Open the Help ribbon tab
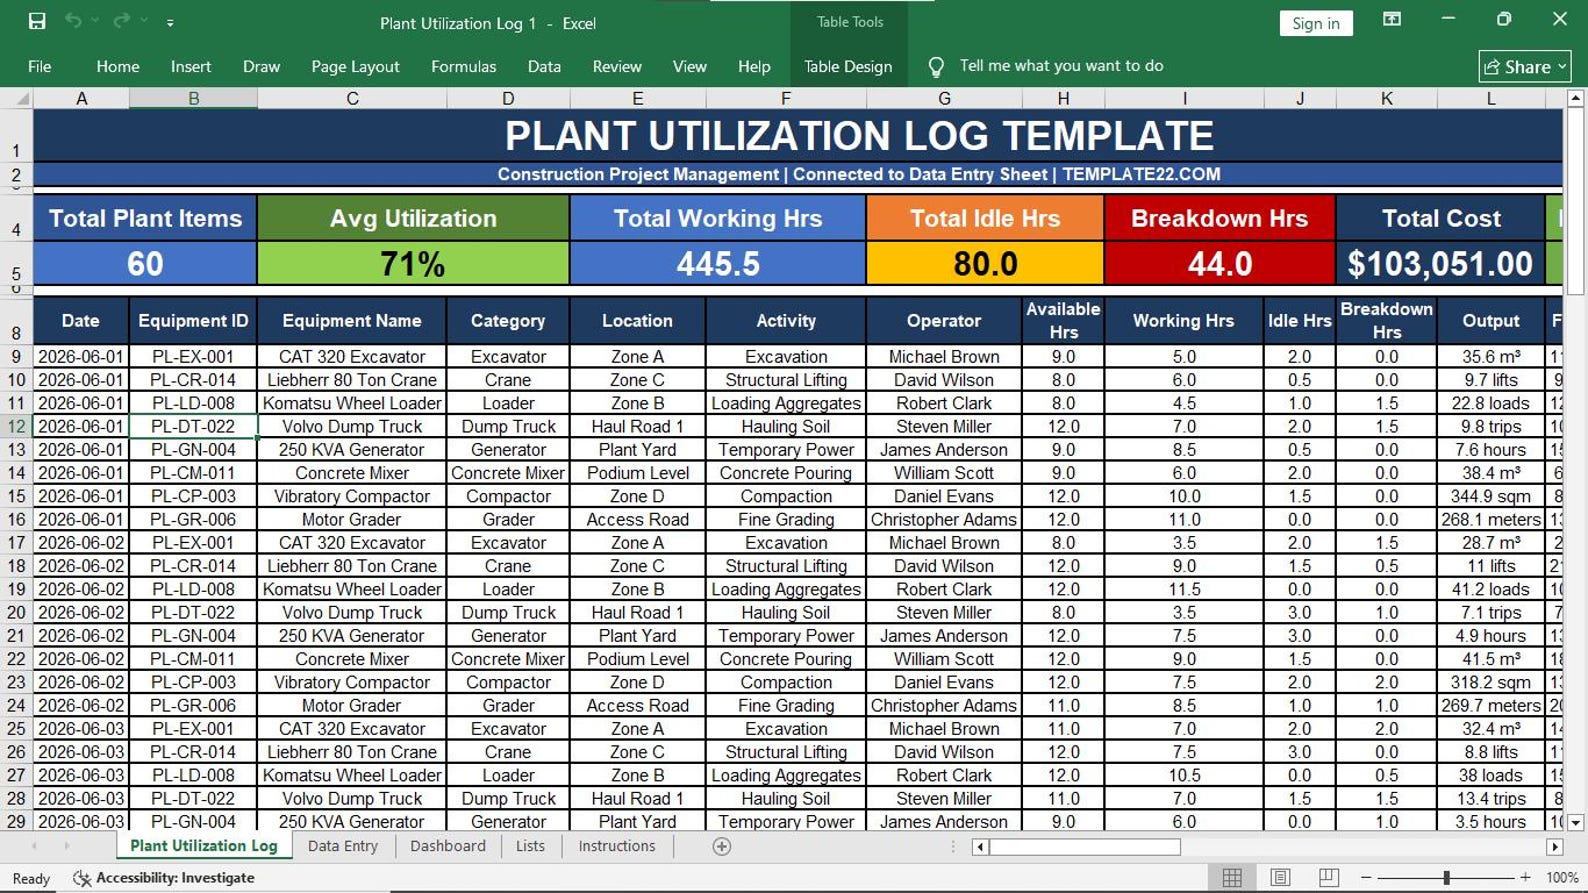The image size is (1588, 893). pyautogui.click(x=754, y=67)
